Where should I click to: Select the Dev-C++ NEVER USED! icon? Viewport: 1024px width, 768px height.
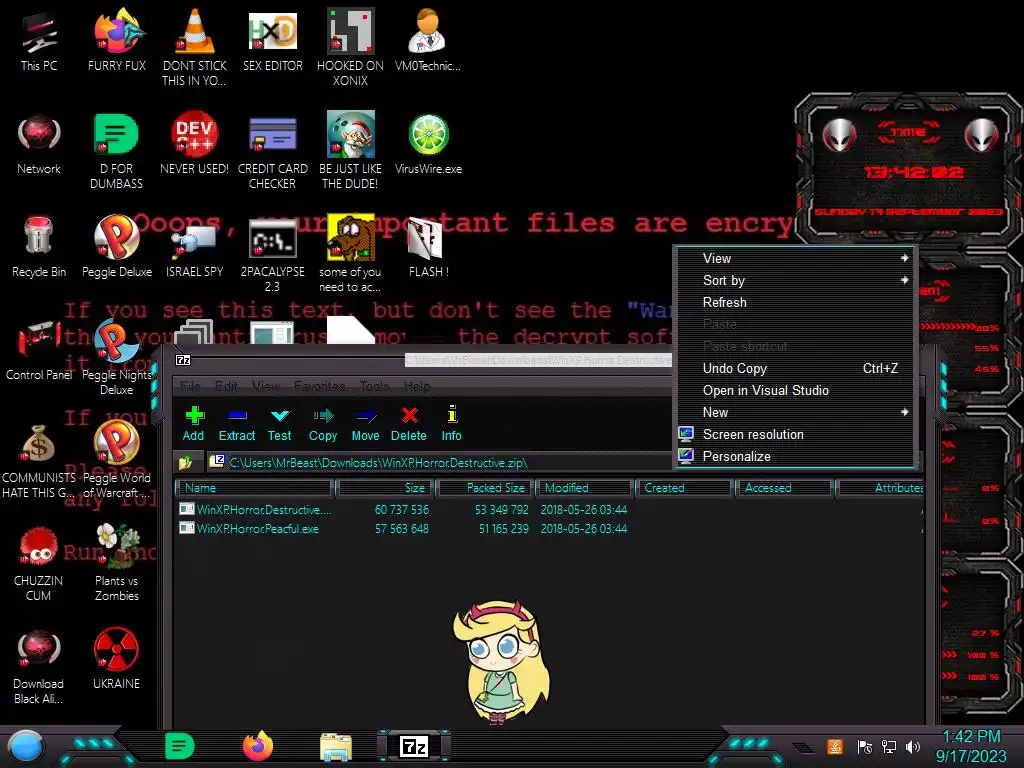tap(195, 144)
